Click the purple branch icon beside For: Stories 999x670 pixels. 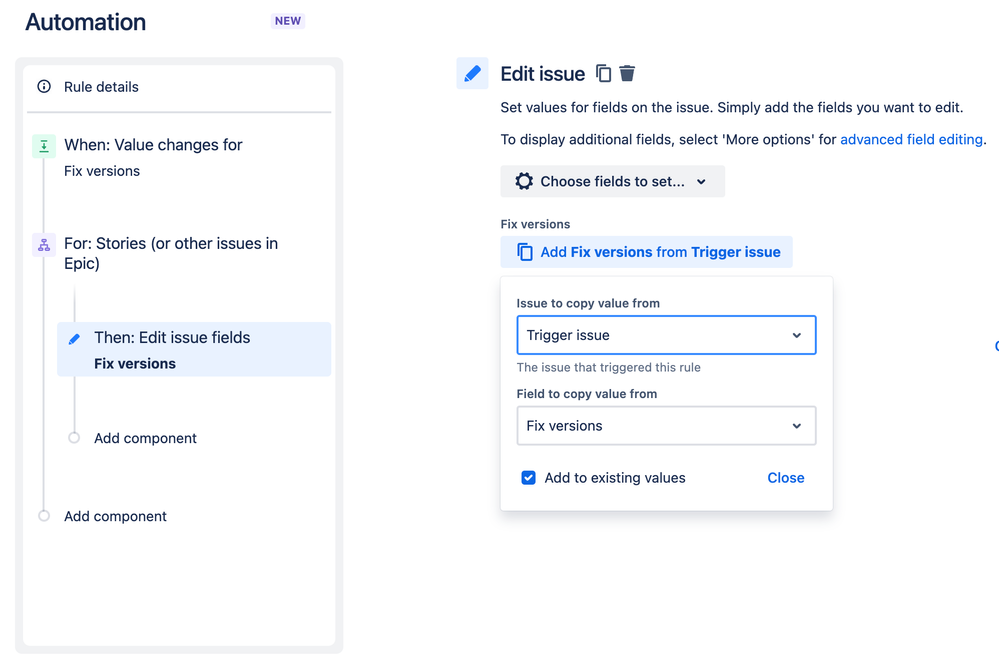[44, 245]
